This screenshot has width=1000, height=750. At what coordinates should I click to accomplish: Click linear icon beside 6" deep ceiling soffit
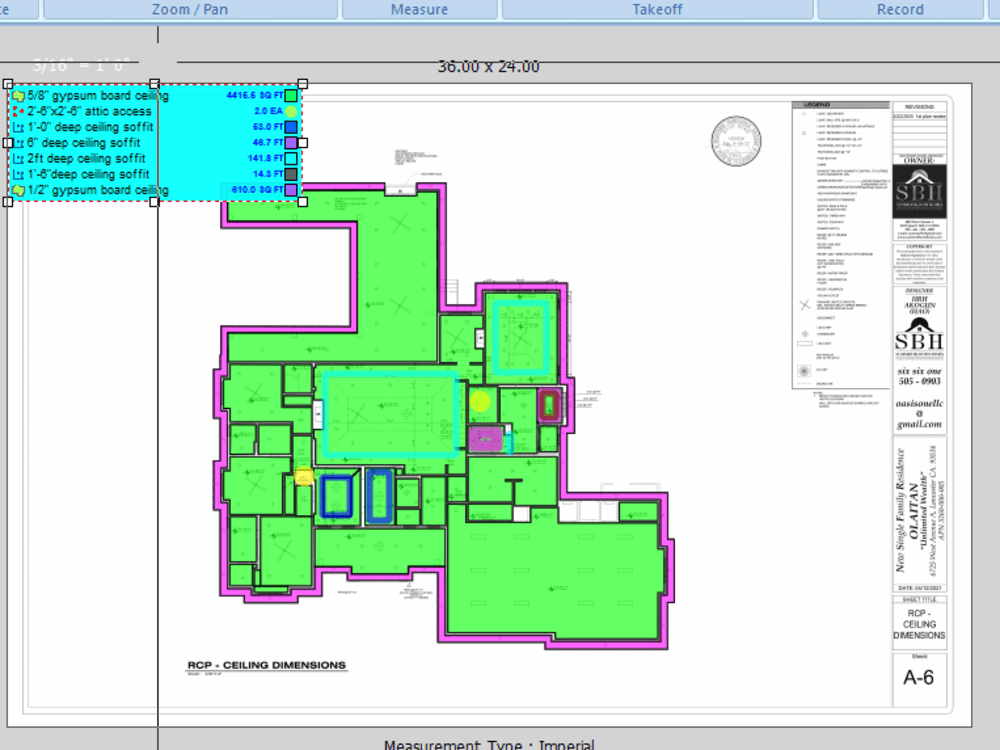tap(18, 143)
